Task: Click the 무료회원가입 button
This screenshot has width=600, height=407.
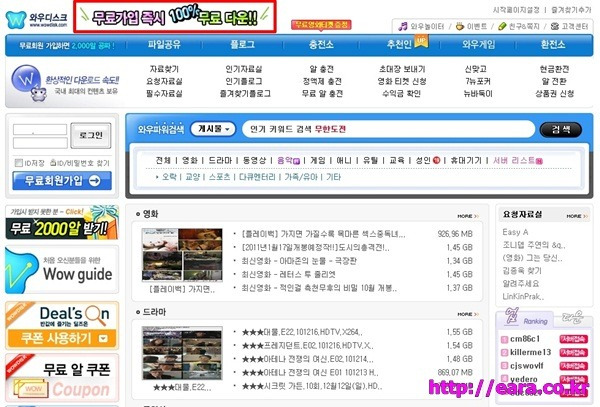Action: [62, 181]
